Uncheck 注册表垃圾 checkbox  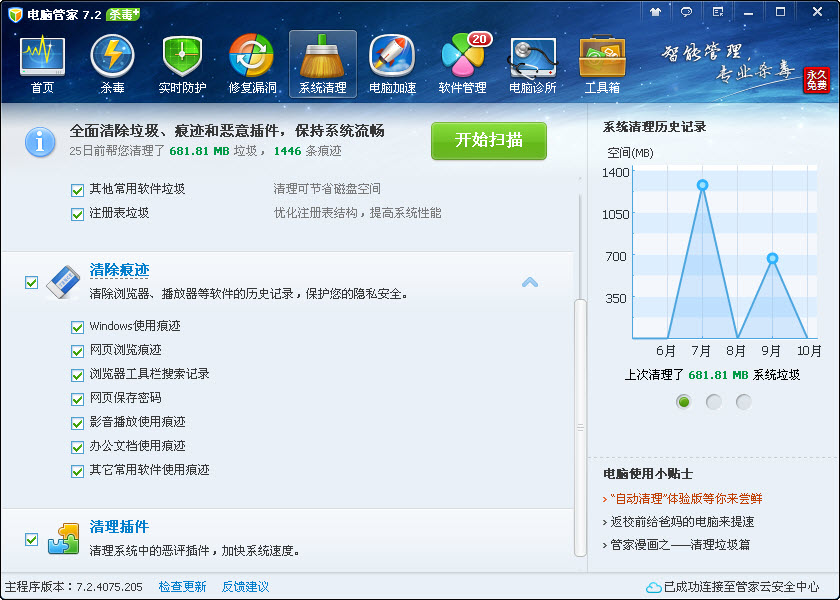tap(77, 214)
